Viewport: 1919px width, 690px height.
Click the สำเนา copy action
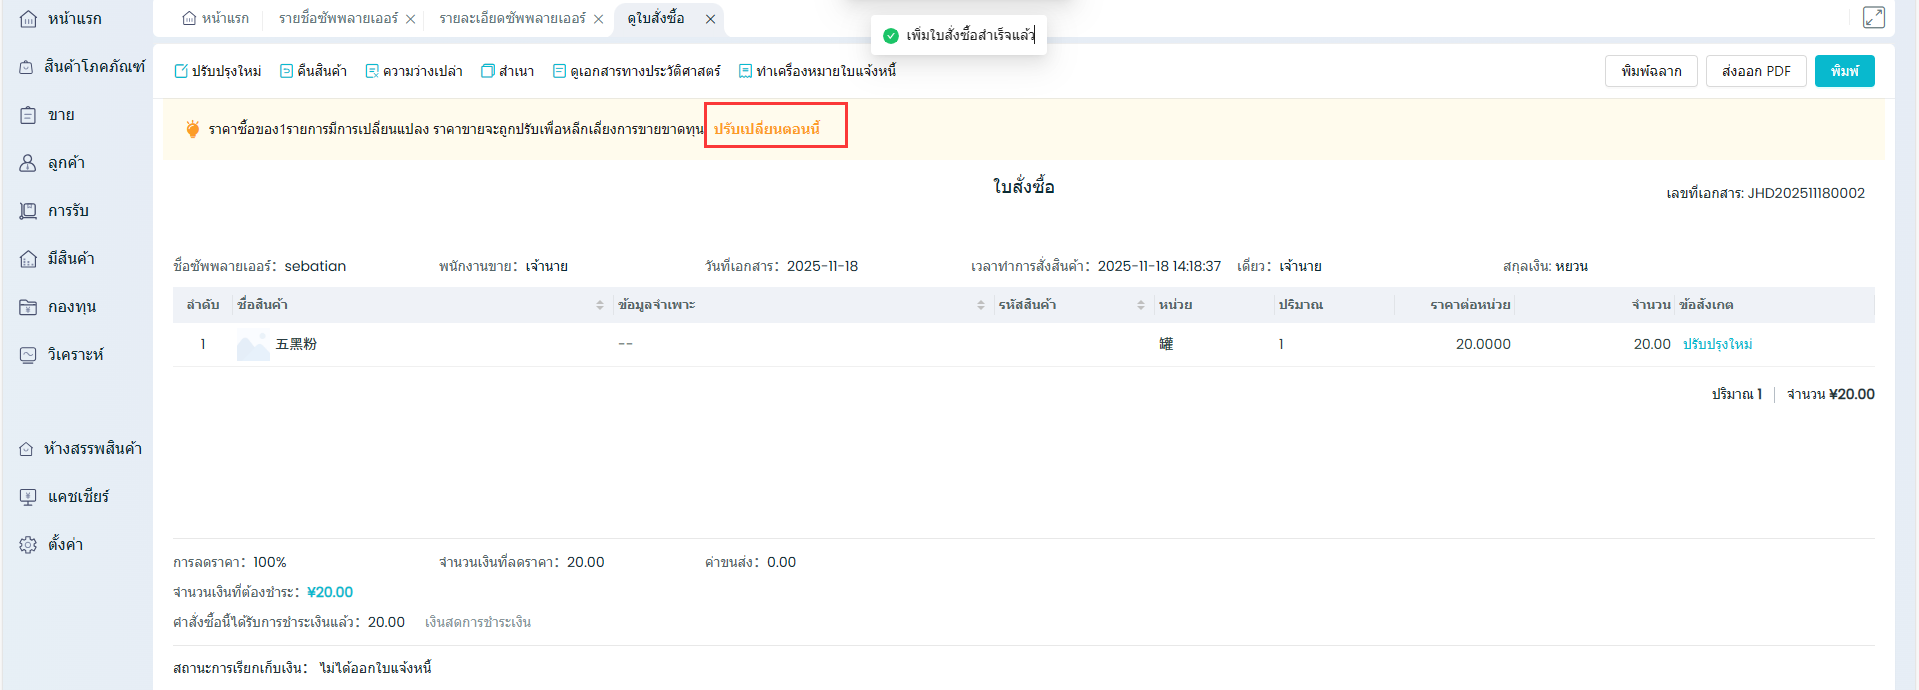(508, 71)
